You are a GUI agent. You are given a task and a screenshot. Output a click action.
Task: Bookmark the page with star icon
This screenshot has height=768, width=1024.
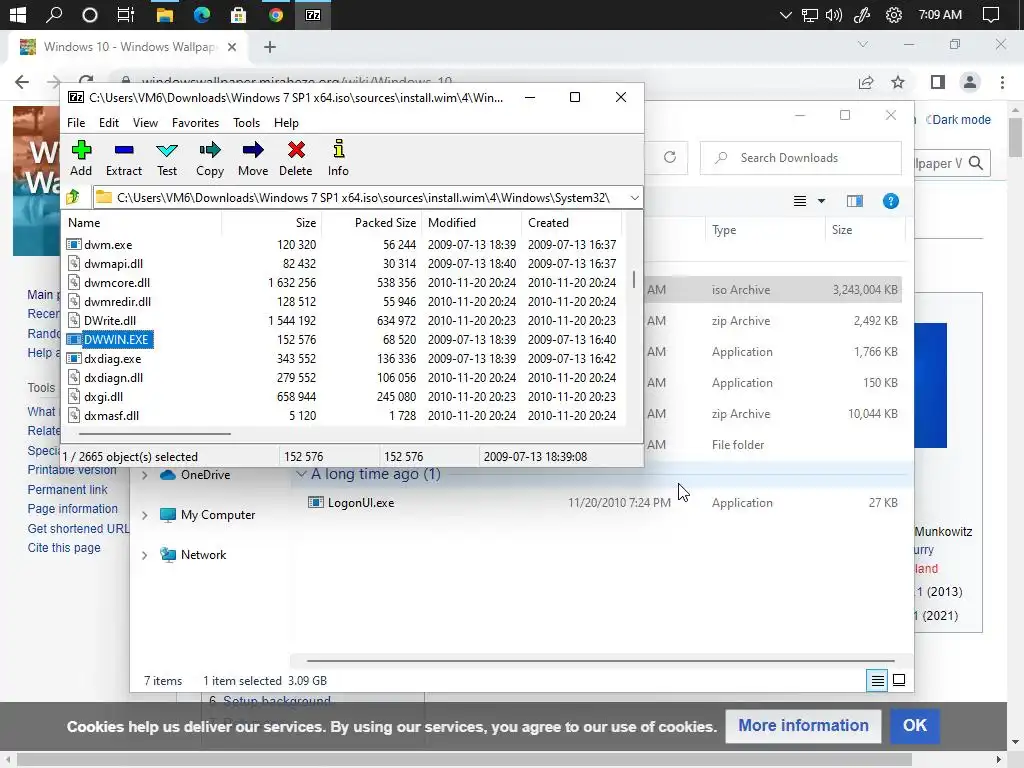[898, 82]
